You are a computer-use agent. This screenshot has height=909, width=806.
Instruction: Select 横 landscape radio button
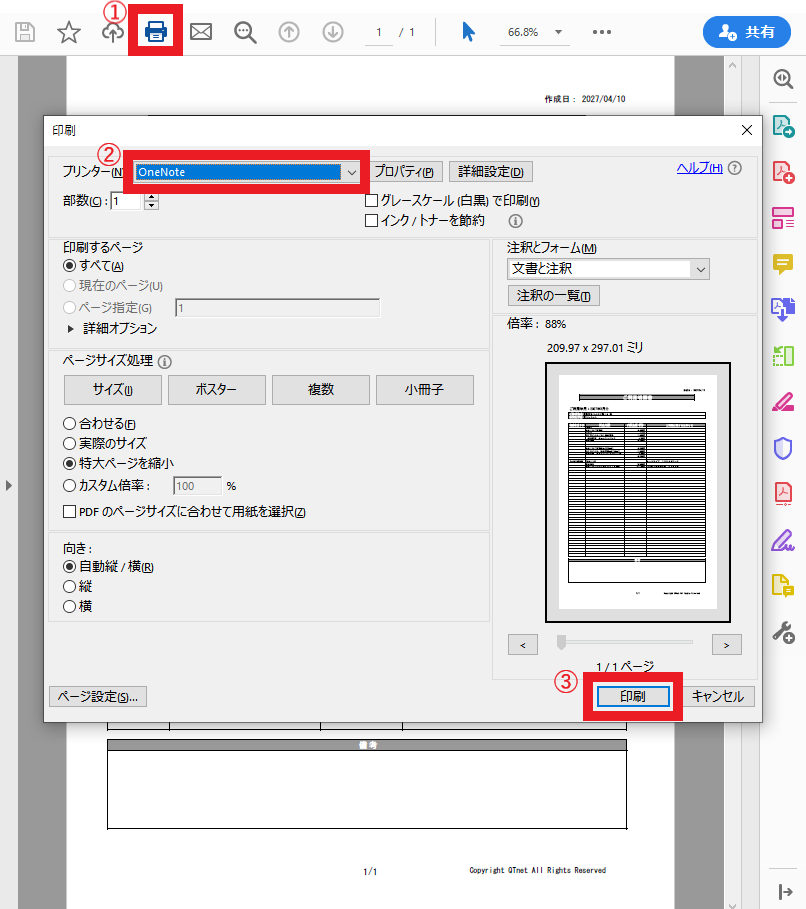[70, 606]
